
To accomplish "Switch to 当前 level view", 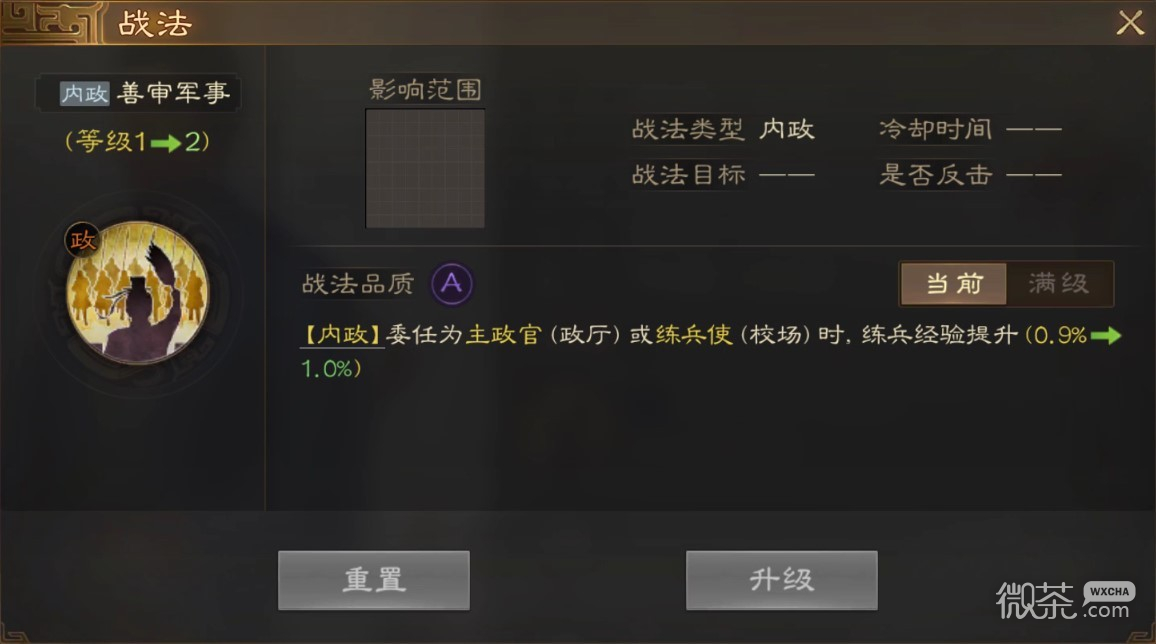I will click(954, 284).
